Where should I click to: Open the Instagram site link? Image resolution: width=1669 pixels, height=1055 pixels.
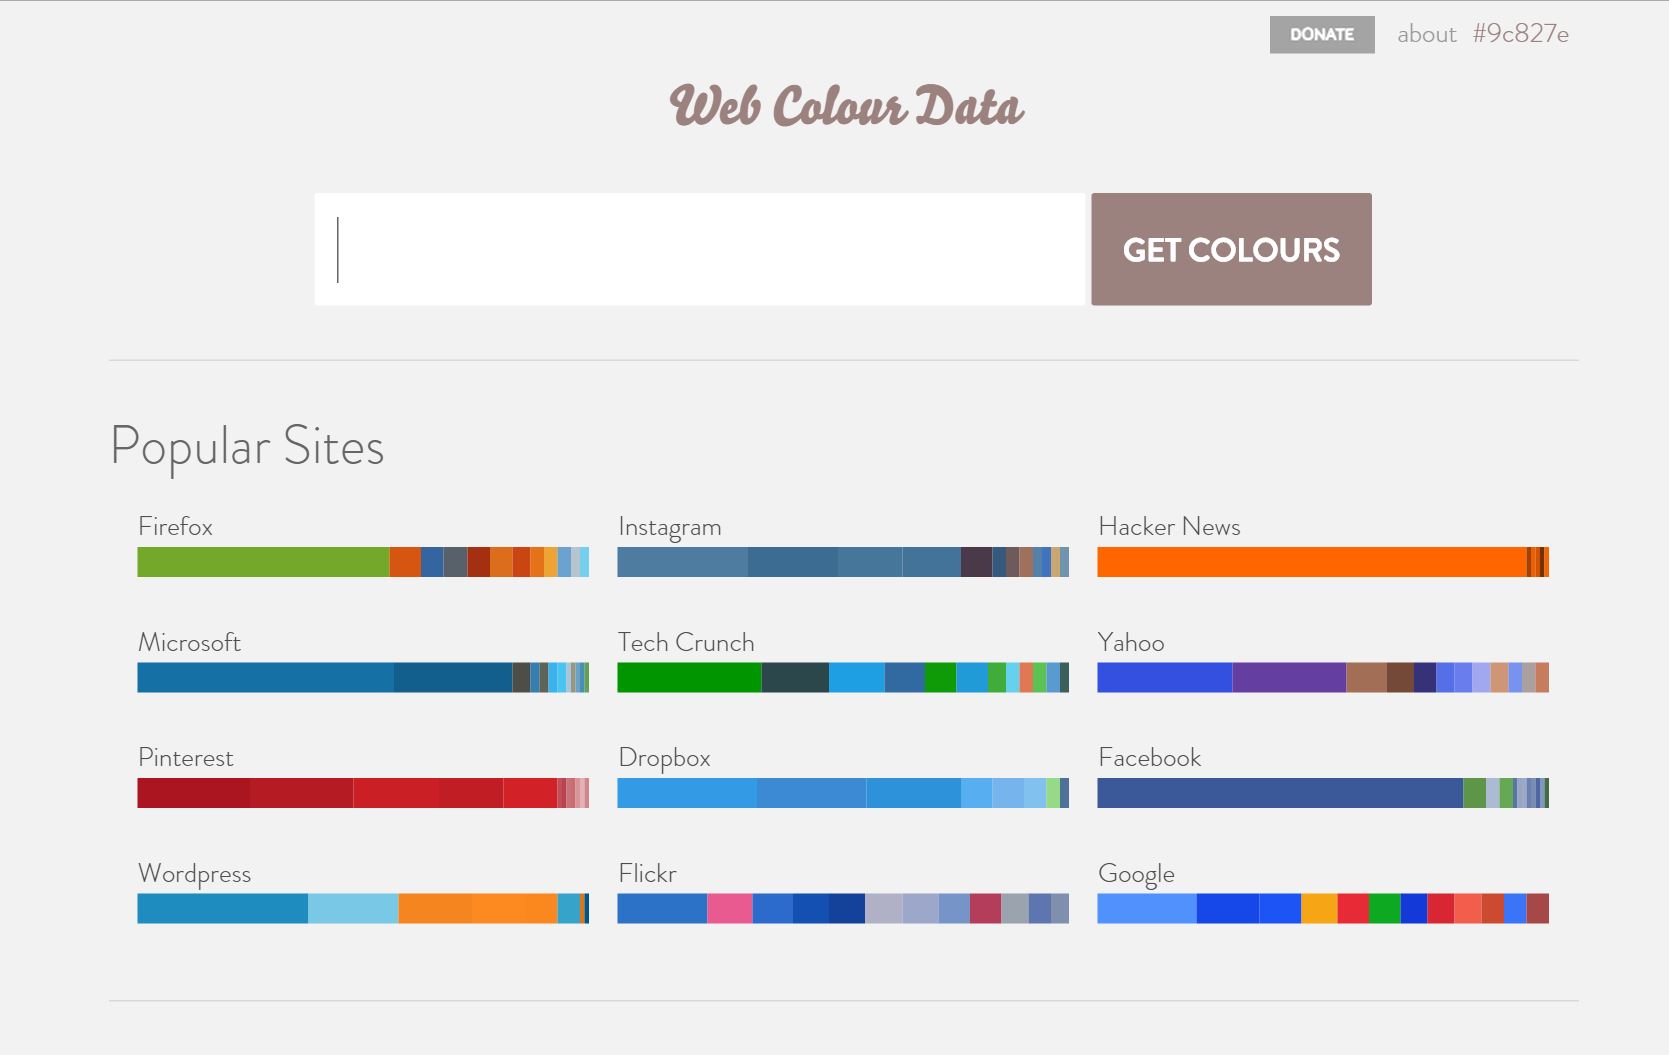[669, 526]
